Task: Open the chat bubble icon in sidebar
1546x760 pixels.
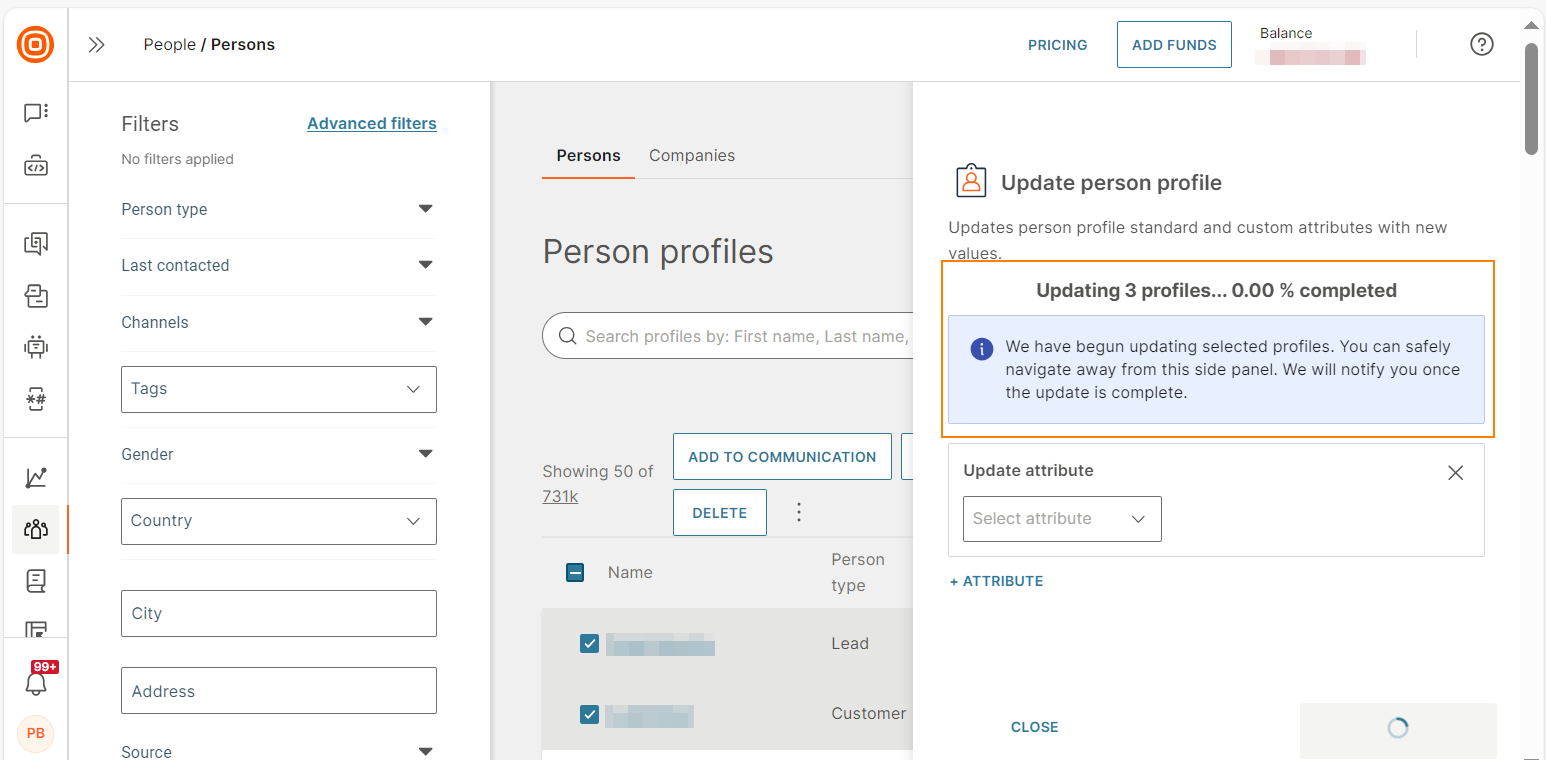Action: [36, 113]
